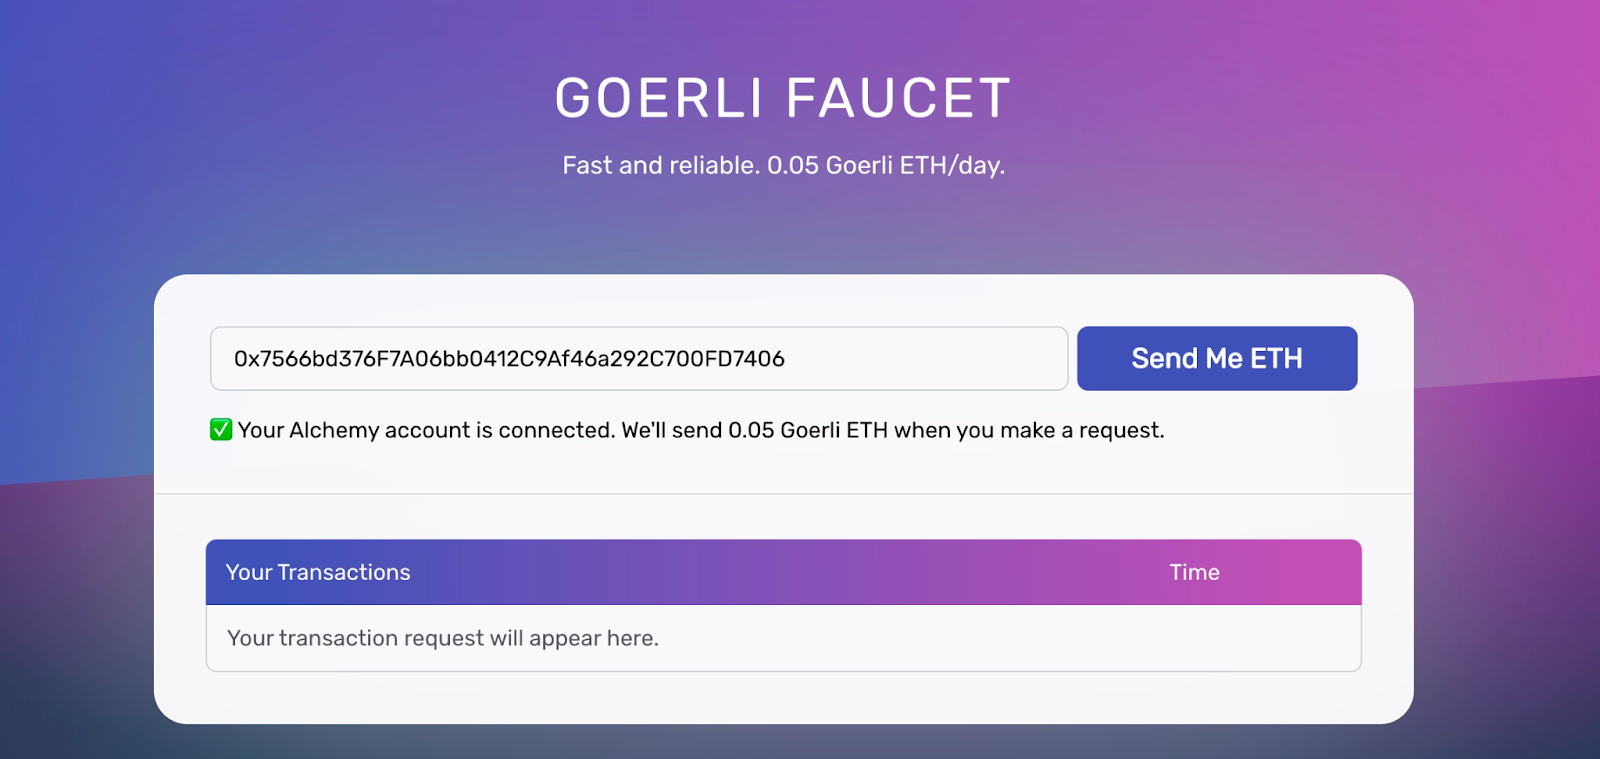This screenshot has width=1600, height=759.
Task: Click the Alchemy account connected message
Action: pyautogui.click(x=700, y=430)
